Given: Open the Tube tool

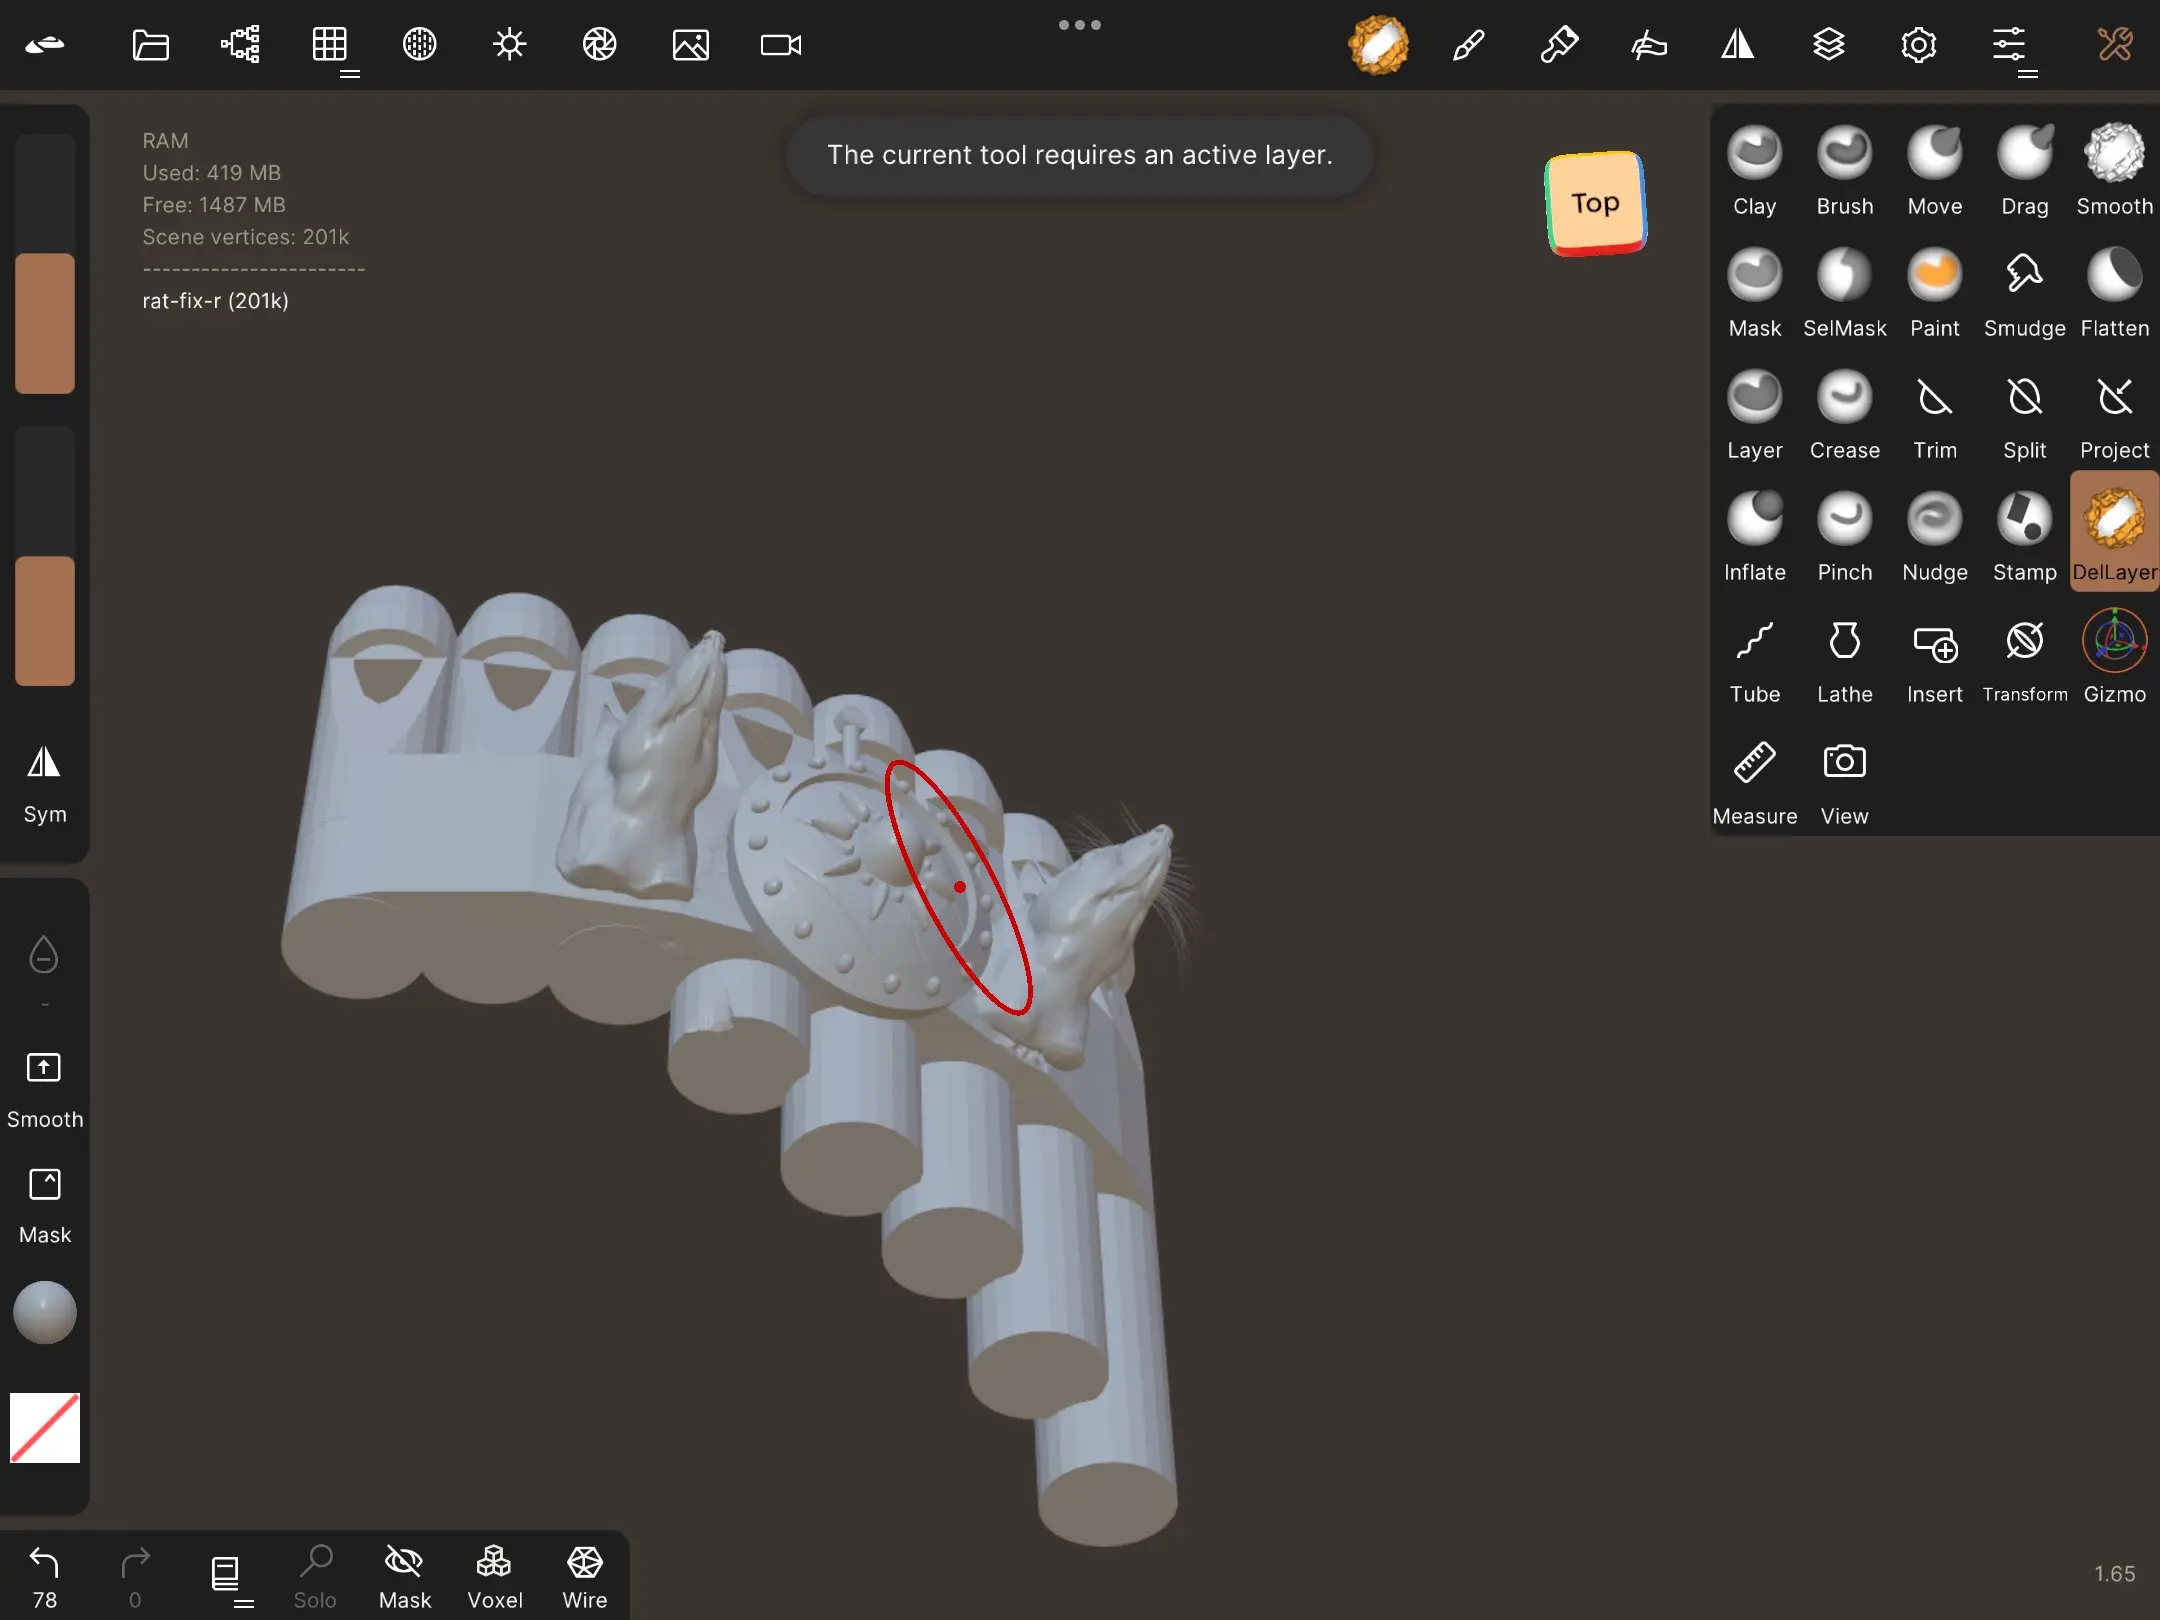Looking at the screenshot, I should click(x=1754, y=659).
